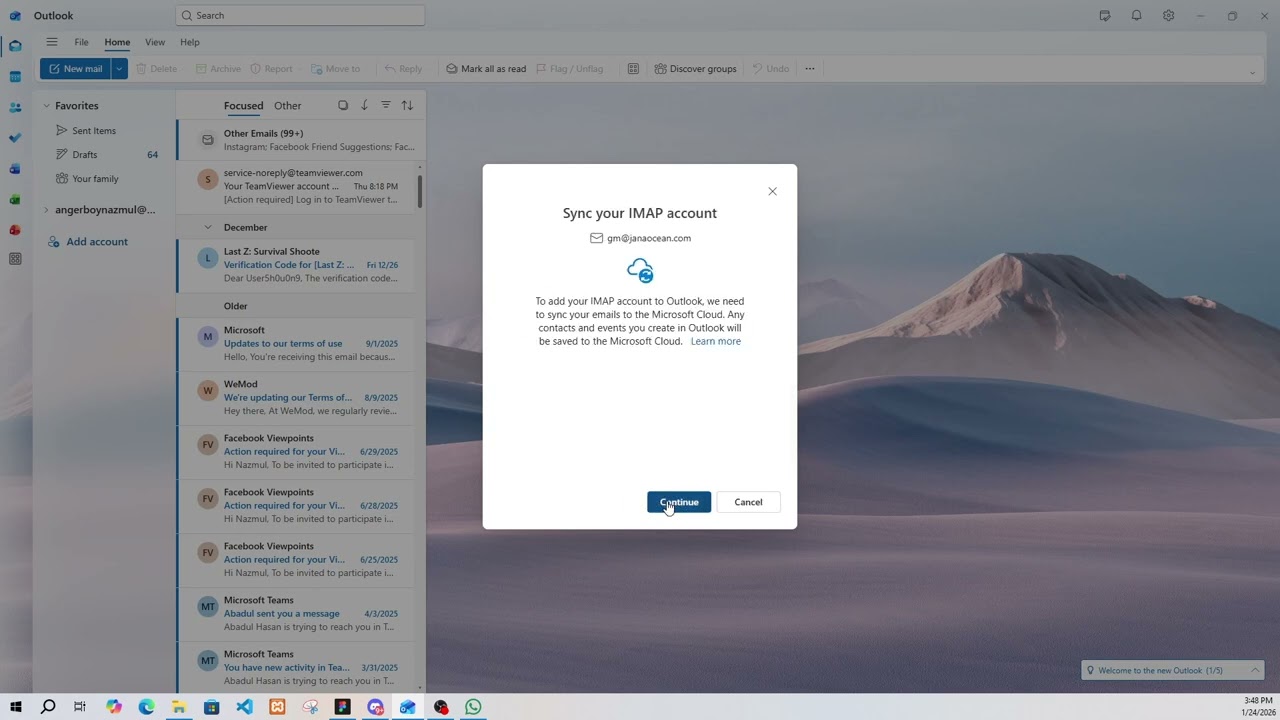Open the New mail dropdown arrow
Viewport: 1280px width, 720px height.
[119, 69]
